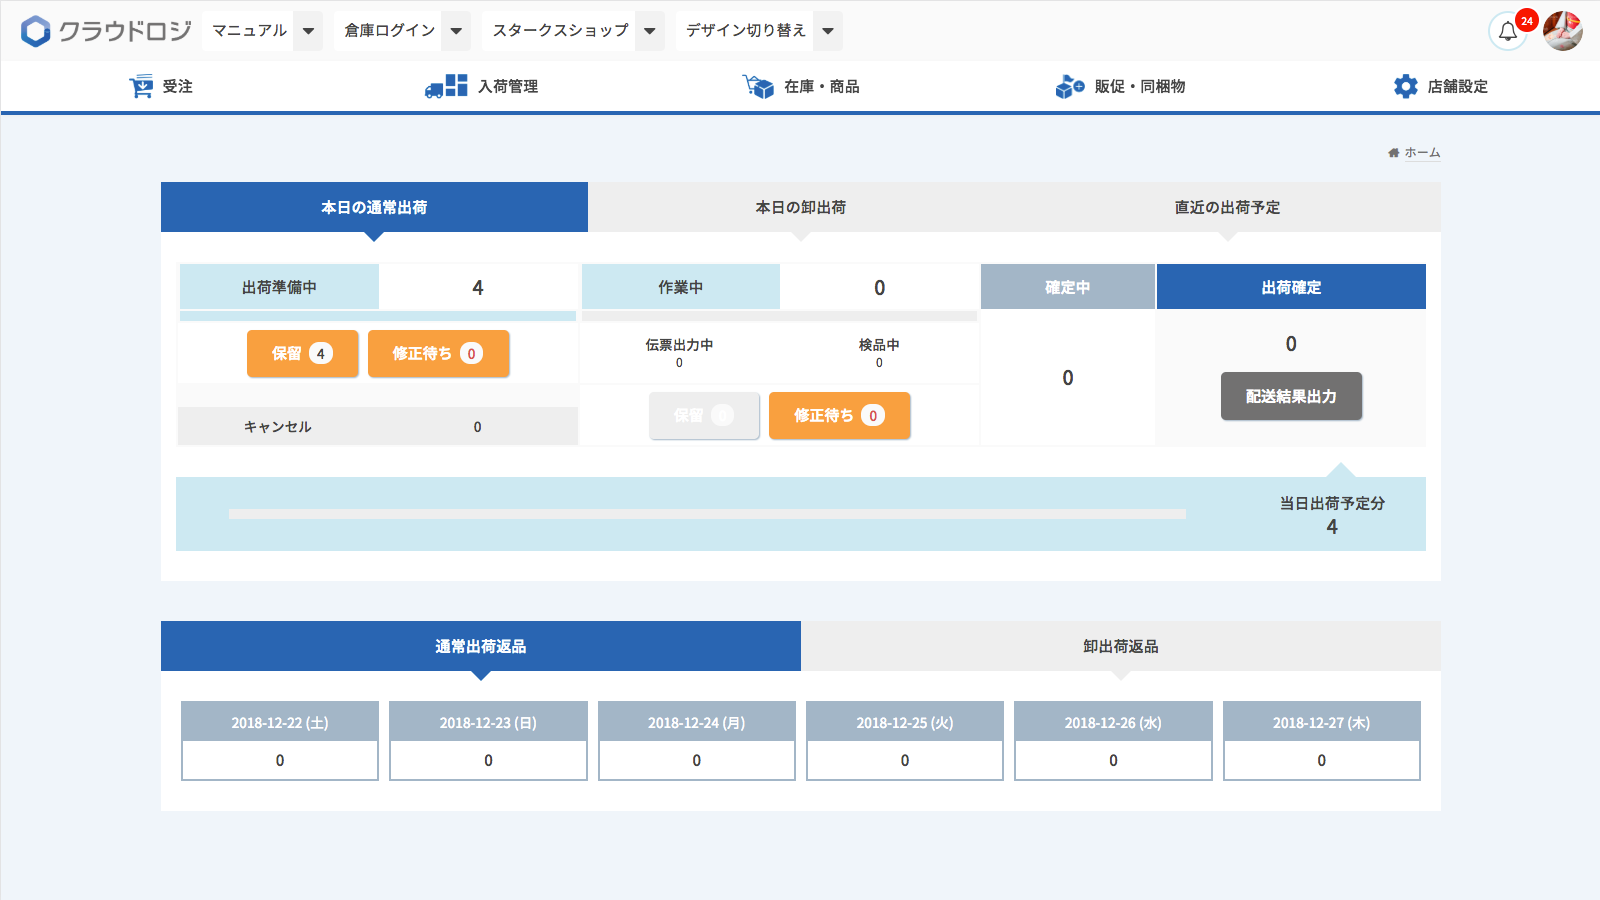Click 修正待ち button under 出荷準備中

pyautogui.click(x=439, y=353)
